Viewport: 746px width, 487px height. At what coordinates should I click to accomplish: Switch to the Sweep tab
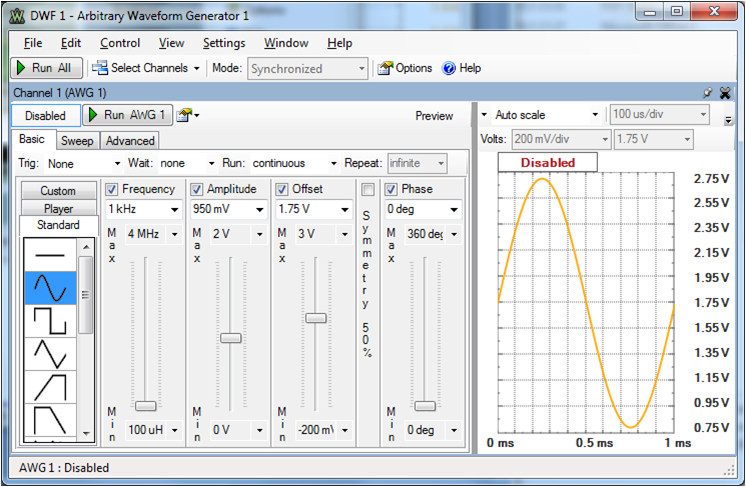[76, 141]
